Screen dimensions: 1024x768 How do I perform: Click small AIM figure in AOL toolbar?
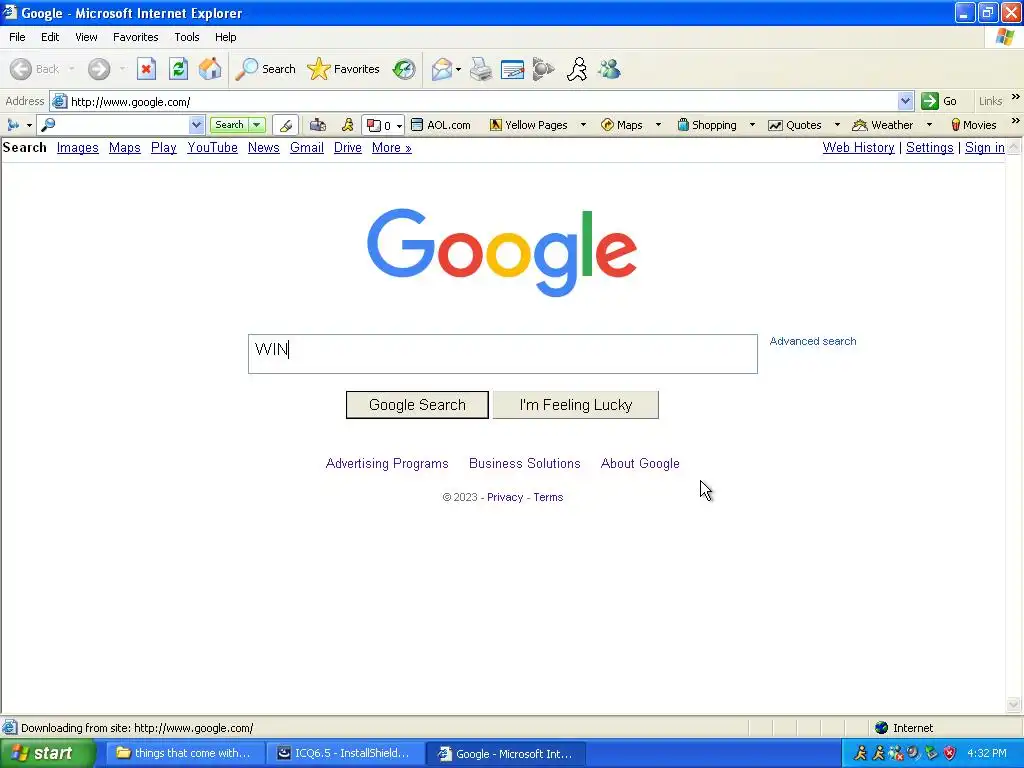pyautogui.click(x=347, y=125)
